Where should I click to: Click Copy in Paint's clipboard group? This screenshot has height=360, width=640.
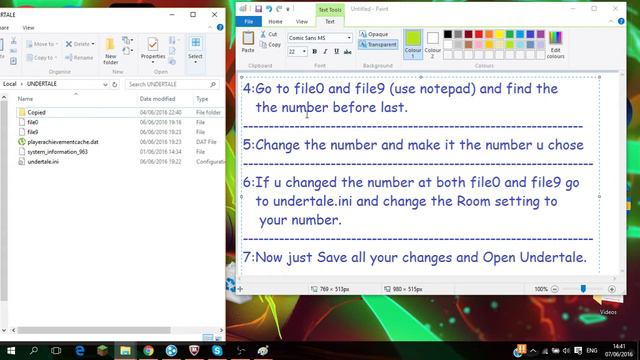[x=270, y=44]
